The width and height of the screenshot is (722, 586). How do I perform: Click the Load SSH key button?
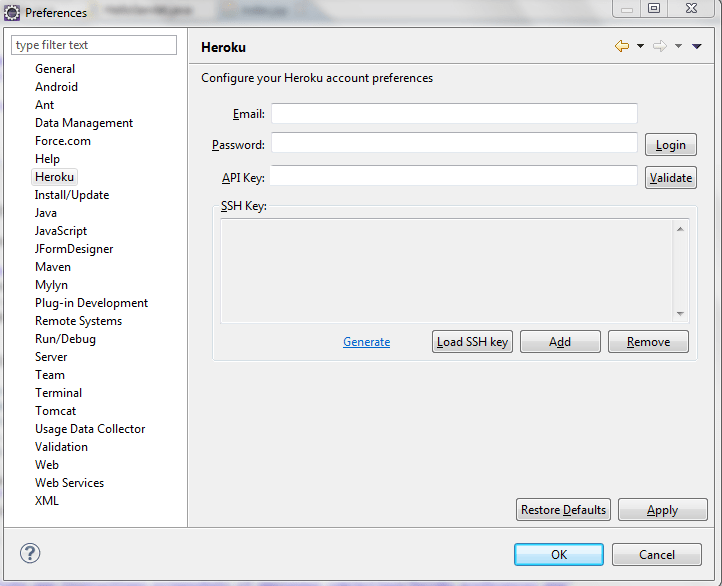(472, 342)
